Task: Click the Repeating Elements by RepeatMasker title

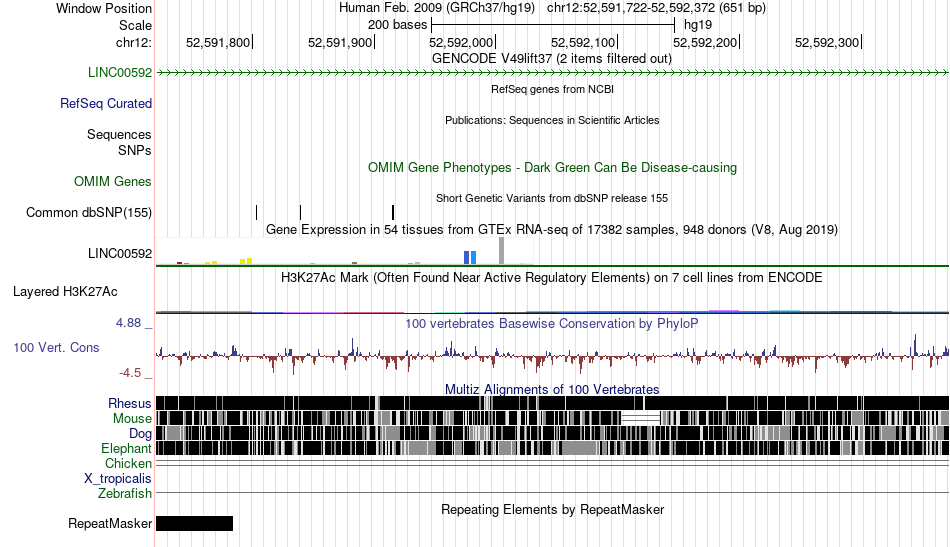Action: point(552,510)
